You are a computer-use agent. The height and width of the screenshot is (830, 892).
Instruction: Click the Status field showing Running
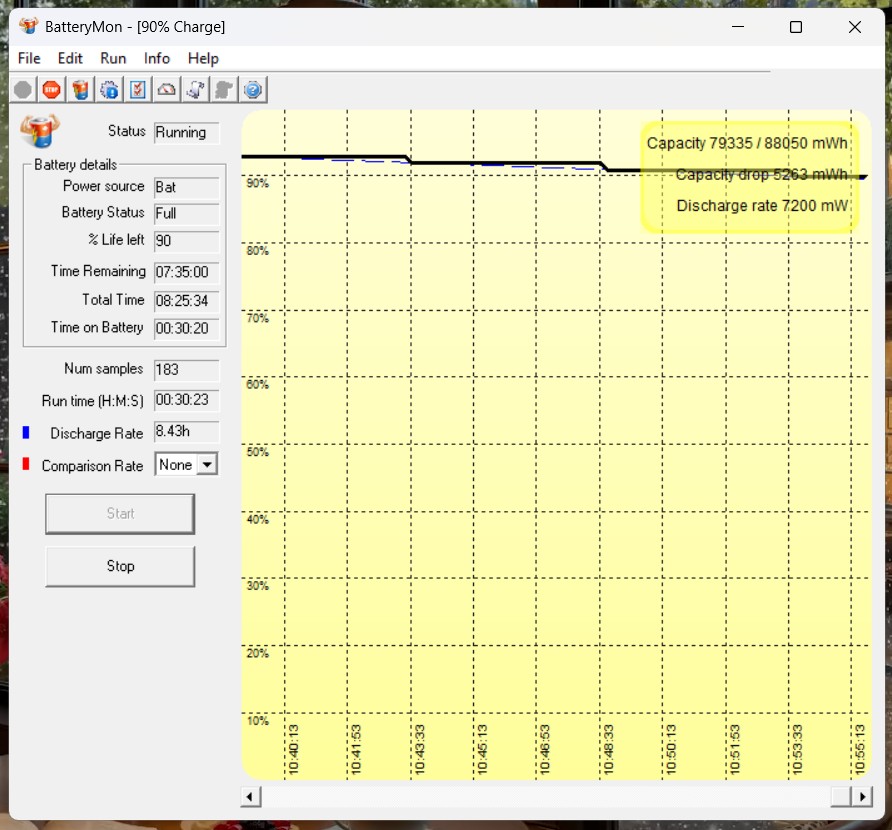[x=187, y=133]
